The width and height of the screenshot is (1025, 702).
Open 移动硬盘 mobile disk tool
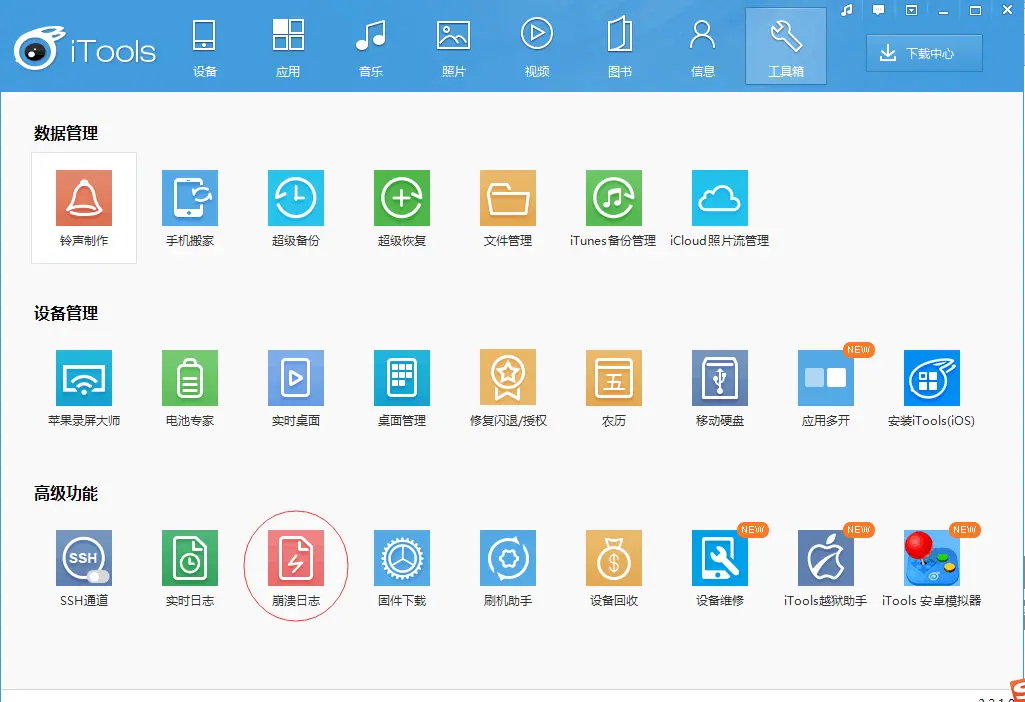[x=719, y=388]
